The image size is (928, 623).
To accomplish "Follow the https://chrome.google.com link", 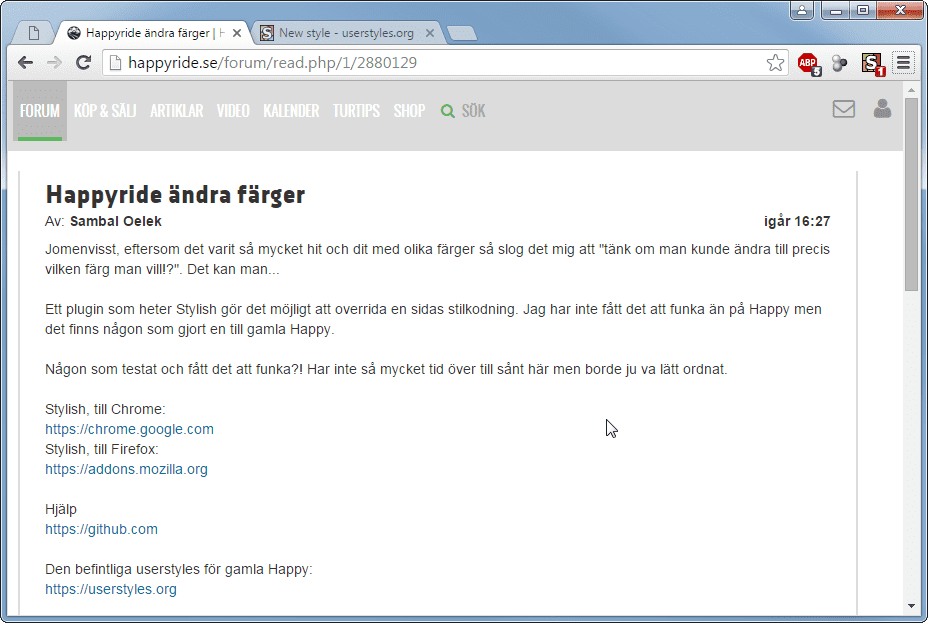I will [x=129, y=429].
